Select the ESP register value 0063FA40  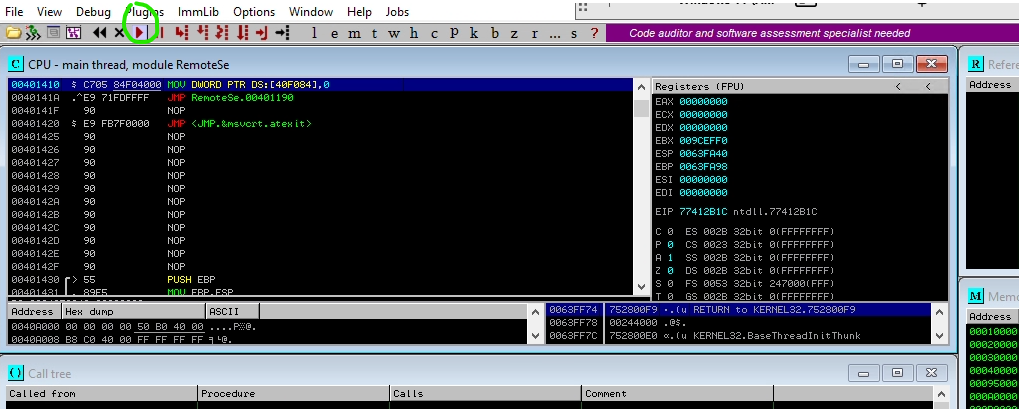pyautogui.click(x=703, y=153)
